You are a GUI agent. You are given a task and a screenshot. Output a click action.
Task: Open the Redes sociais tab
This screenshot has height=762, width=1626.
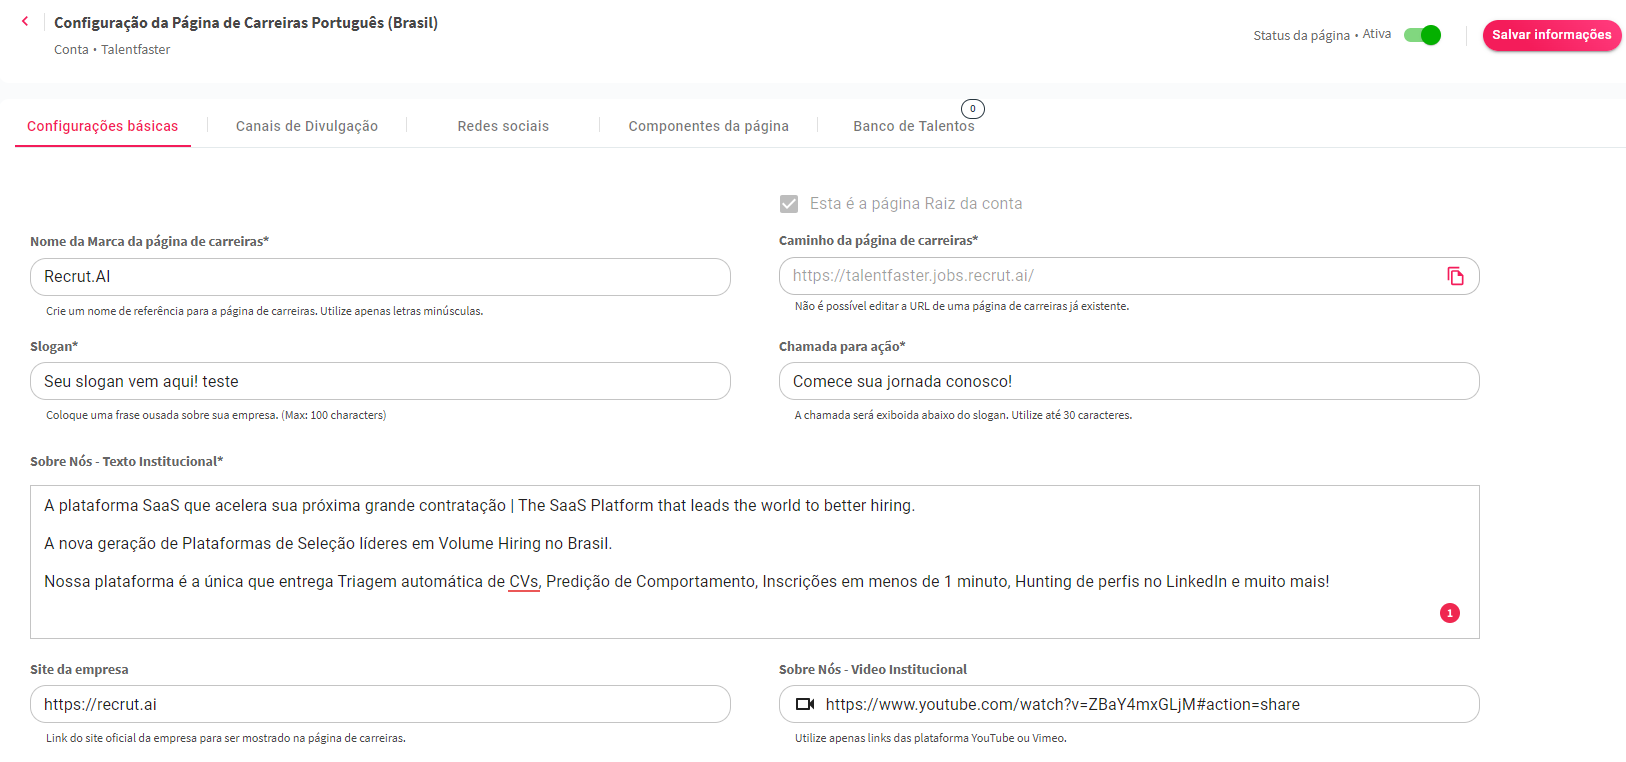503,126
